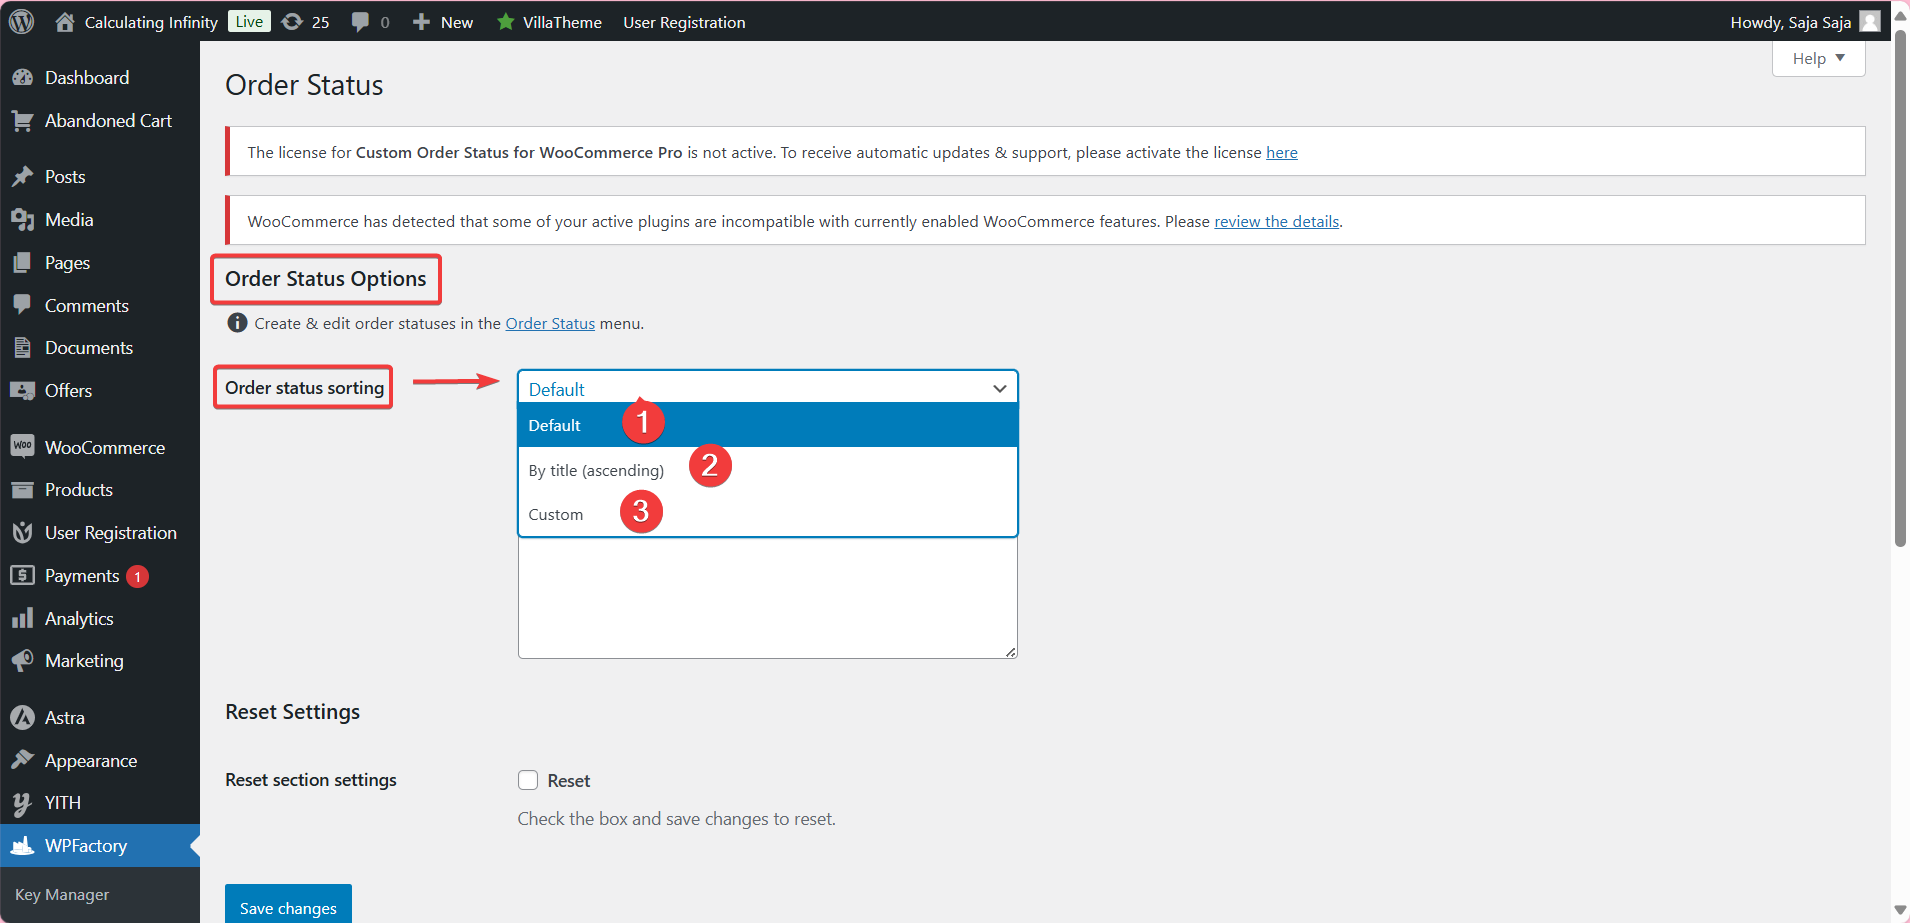Click the Comments bubble icon in sidebar
The height and width of the screenshot is (923, 1910).
[24, 305]
